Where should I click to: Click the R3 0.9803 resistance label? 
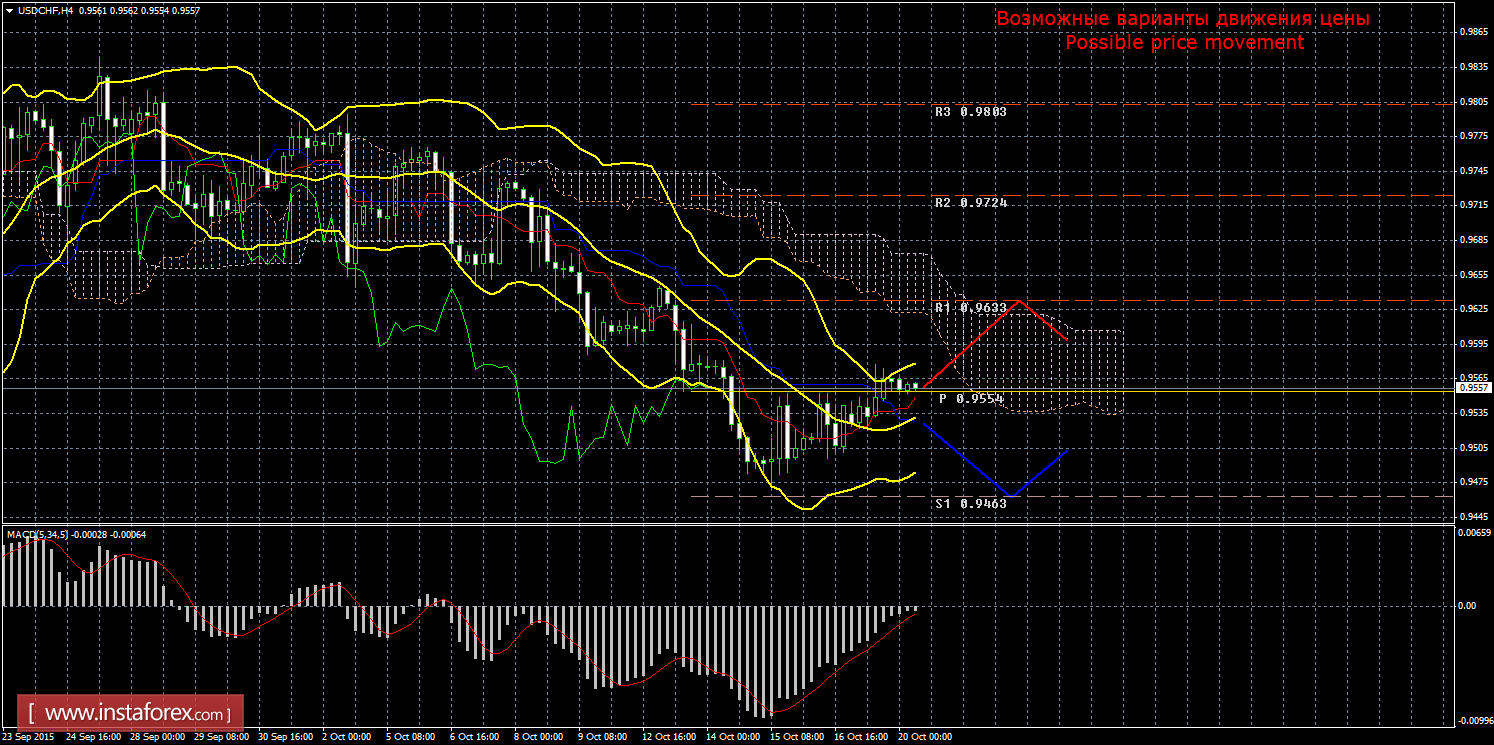[970, 112]
